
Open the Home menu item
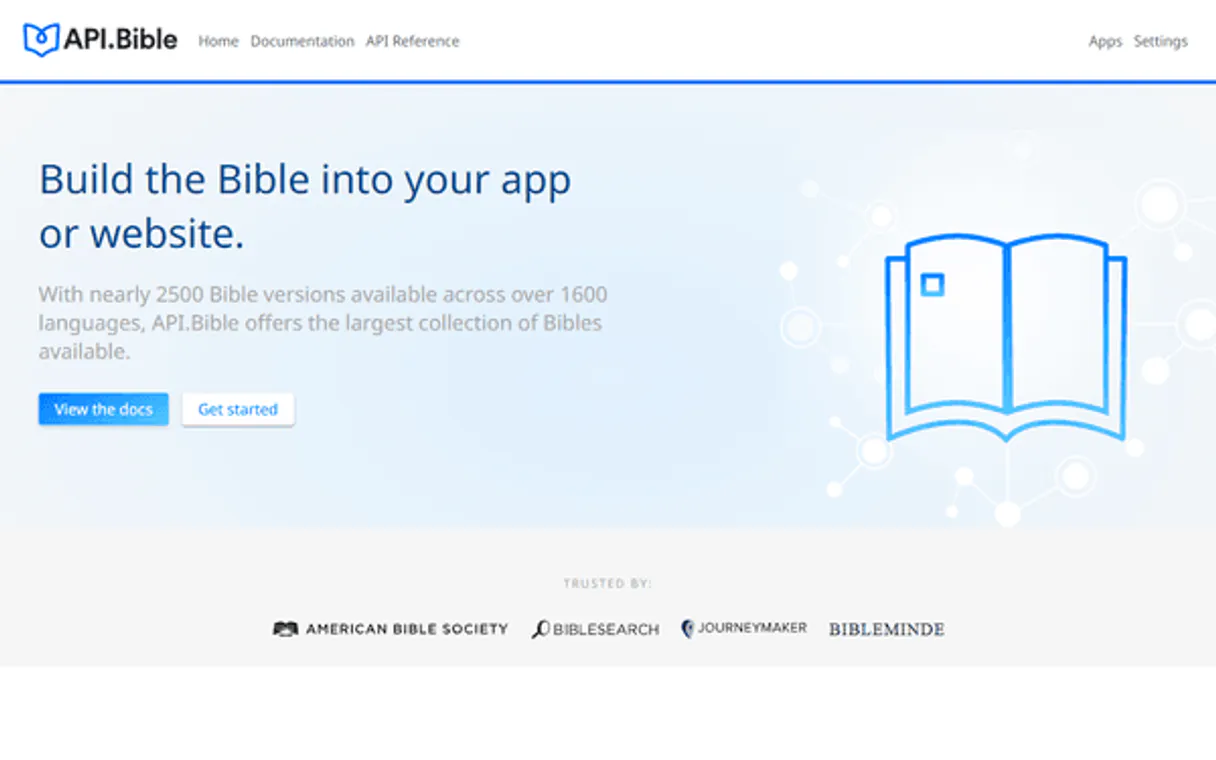tap(218, 41)
